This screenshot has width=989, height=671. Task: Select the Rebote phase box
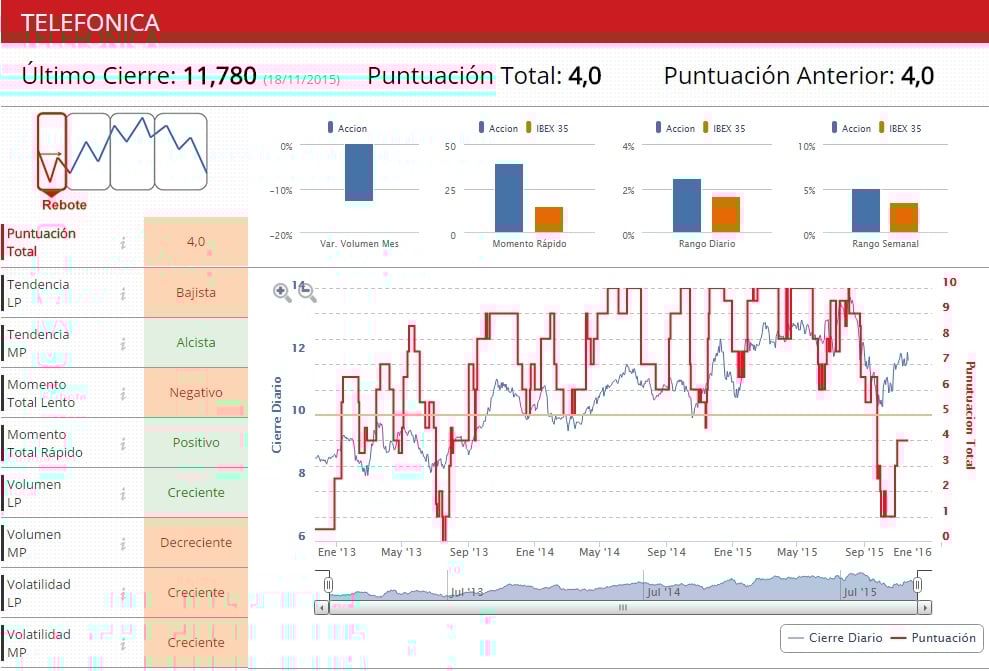point(52,151)
